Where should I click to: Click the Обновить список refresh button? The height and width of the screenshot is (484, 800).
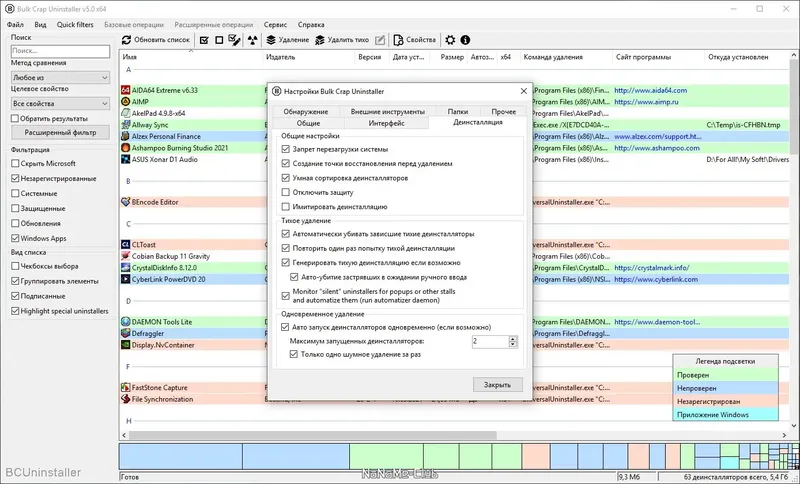click(156, 40)
